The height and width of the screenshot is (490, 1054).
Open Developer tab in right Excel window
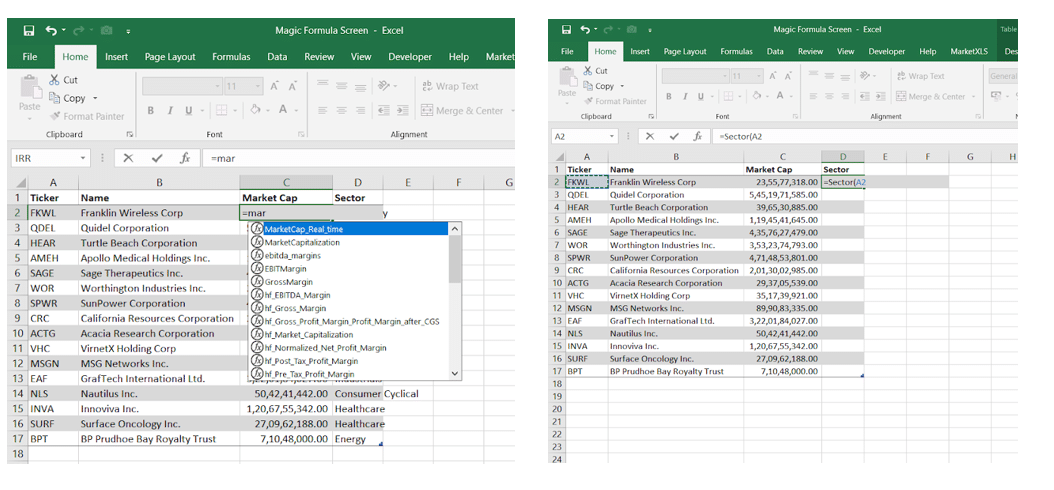(x=886, y=51)
